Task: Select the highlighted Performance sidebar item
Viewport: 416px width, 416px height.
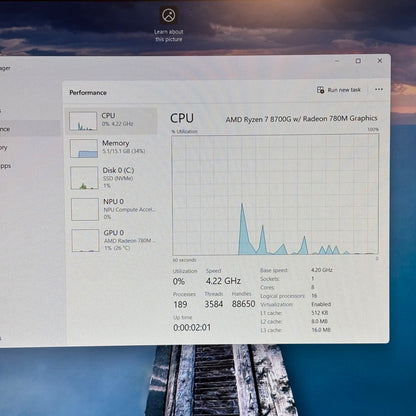Action: (29, 129)
